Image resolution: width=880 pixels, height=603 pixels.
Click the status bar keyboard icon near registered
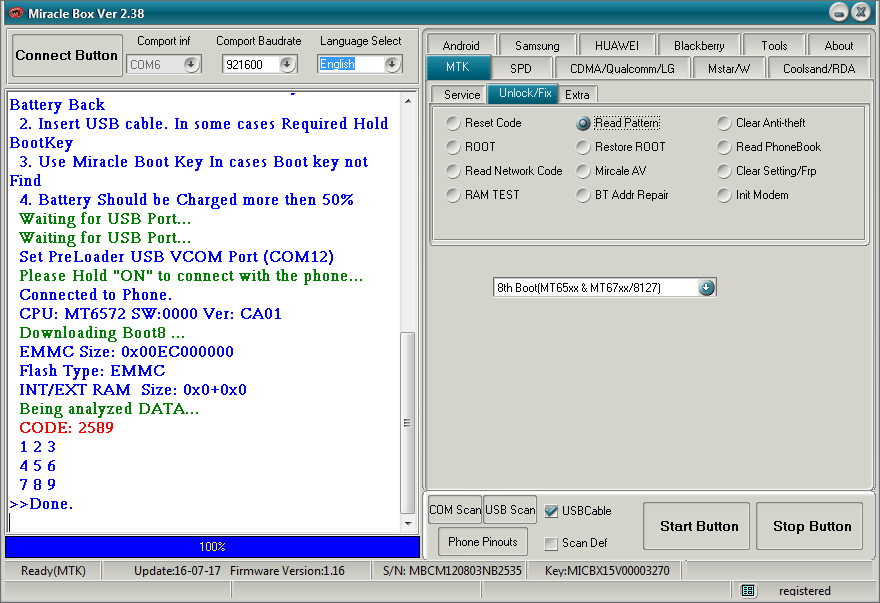coord(748,590)
